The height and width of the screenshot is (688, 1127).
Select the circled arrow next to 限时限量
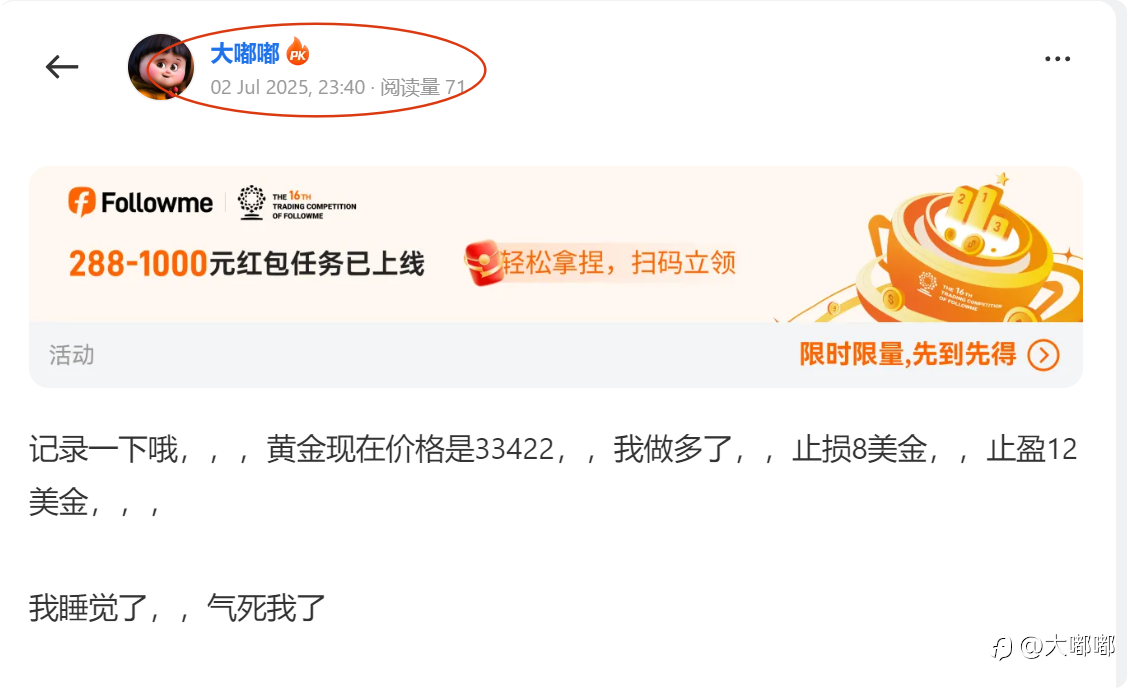coord(1043,355)
